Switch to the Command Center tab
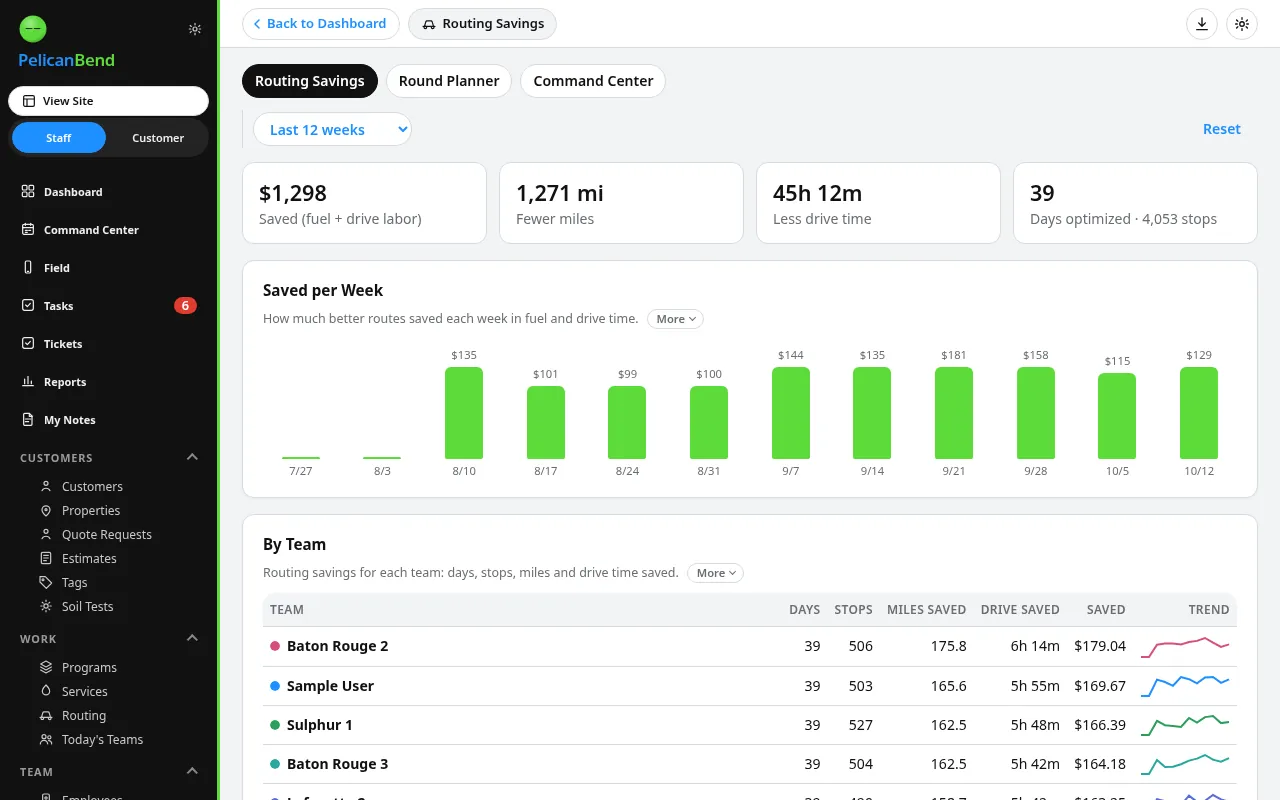This screenshot has width=1280, height=800. click(x=593, y=81)
